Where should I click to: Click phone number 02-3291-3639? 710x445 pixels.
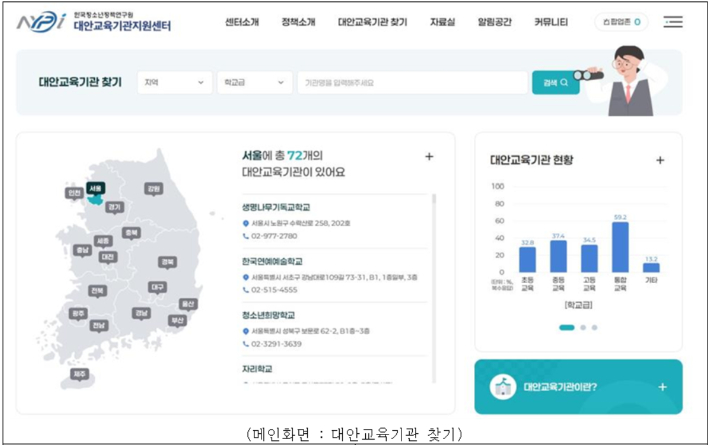pos(276,344)
